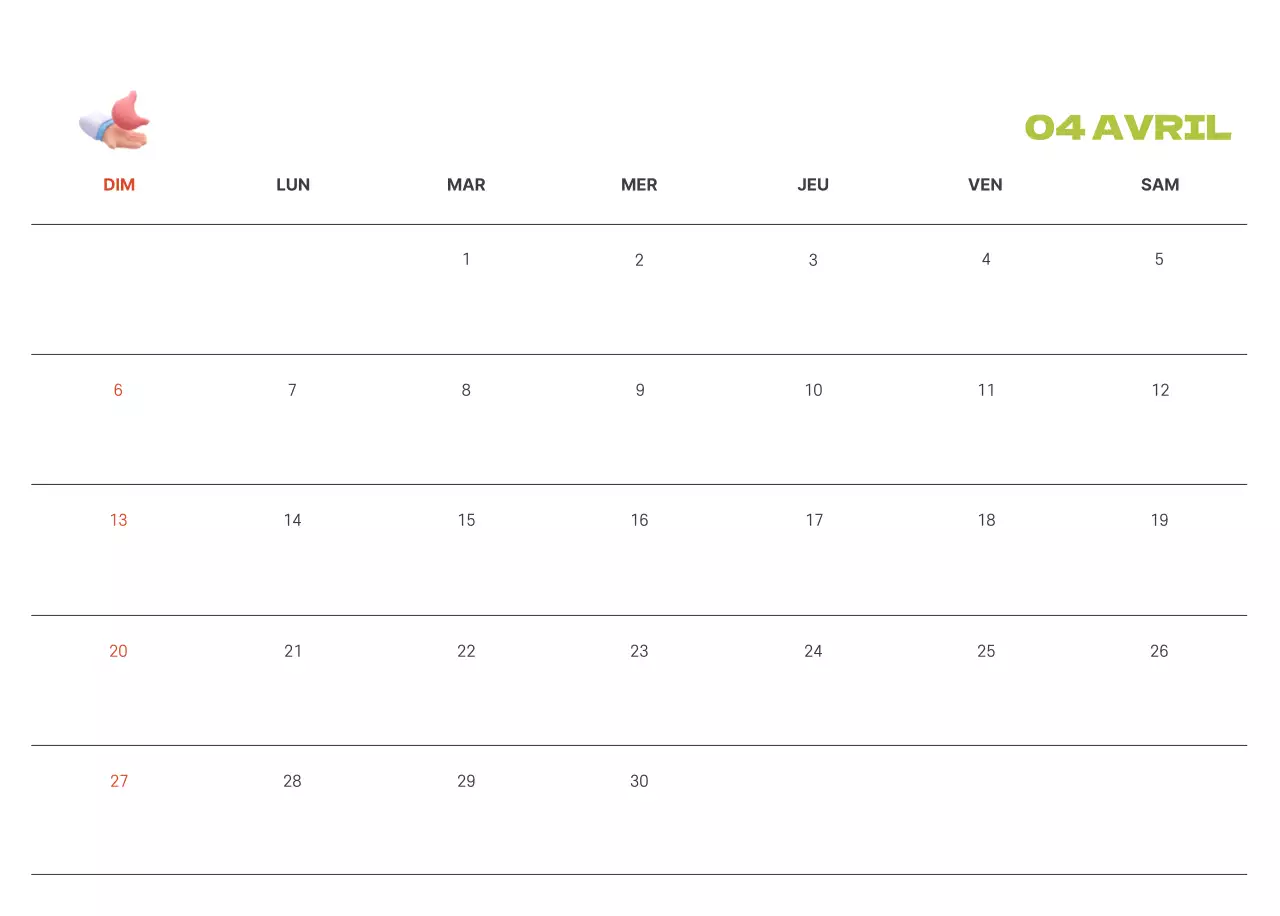1280x916 pixels.
Task: Click date 5 in Saturday column
Action: pyautogui.click(x=1159, y=260)
